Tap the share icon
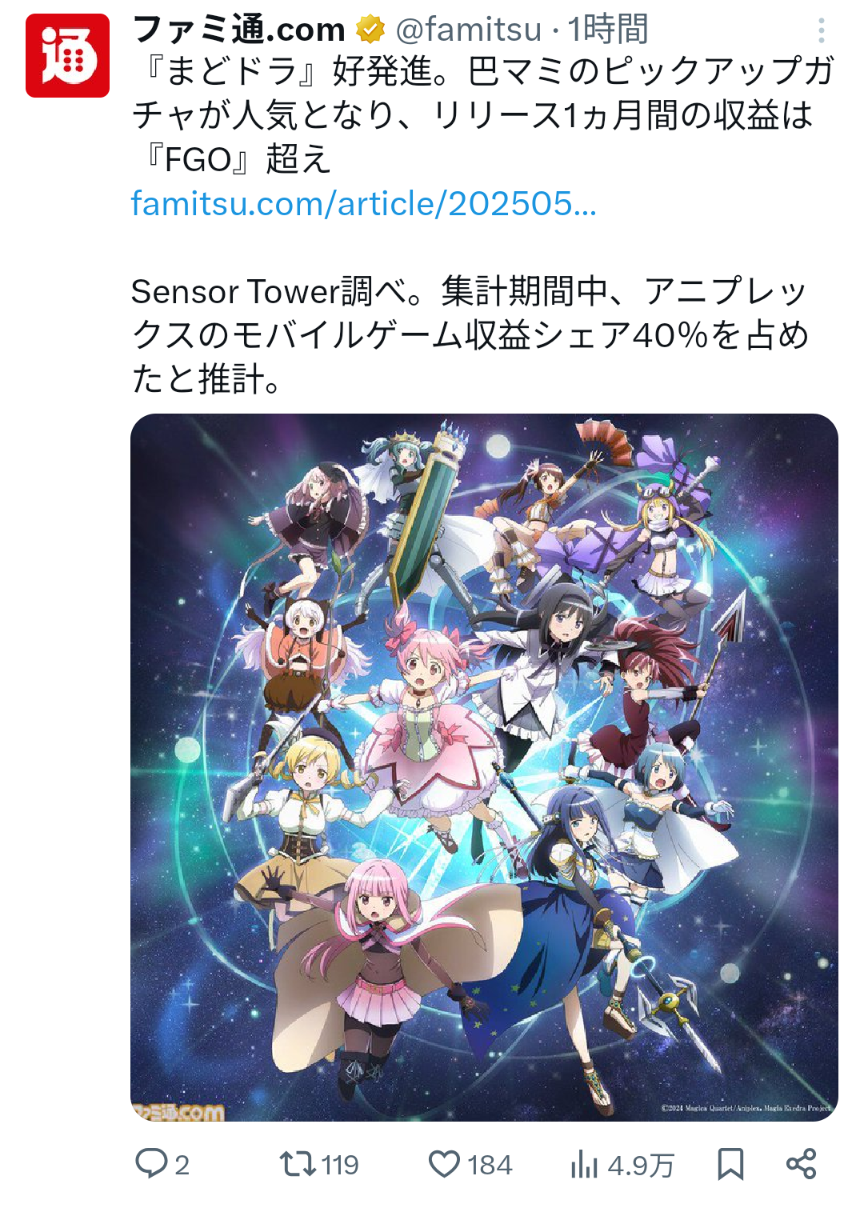 pos(802,1164)
